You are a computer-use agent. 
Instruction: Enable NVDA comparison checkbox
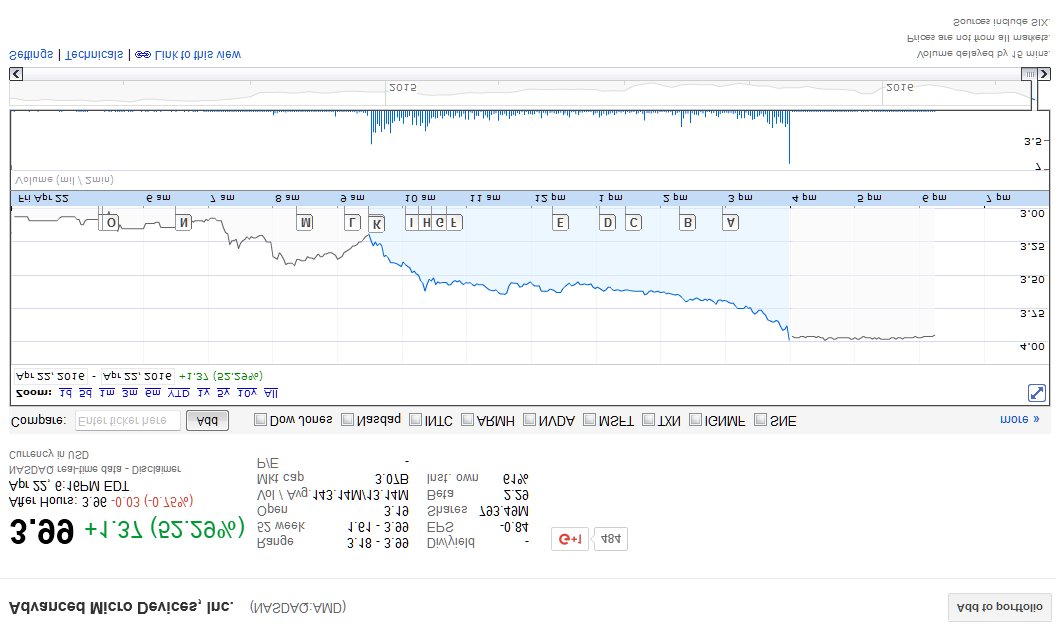point(529,420)
